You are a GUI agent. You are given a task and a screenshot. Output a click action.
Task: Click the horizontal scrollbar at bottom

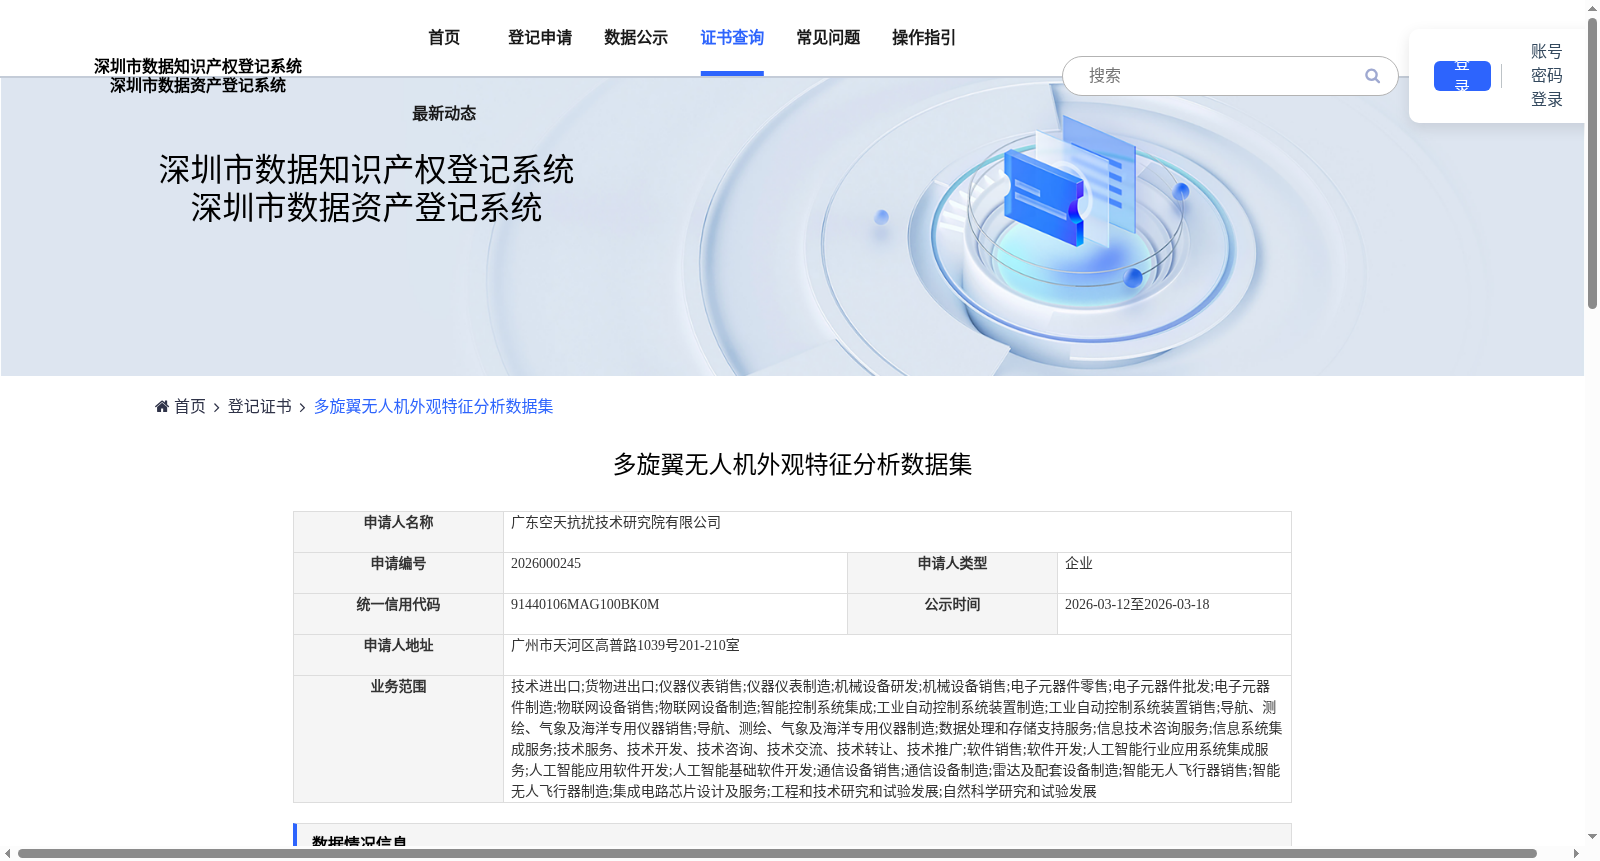tap(777, 853)
